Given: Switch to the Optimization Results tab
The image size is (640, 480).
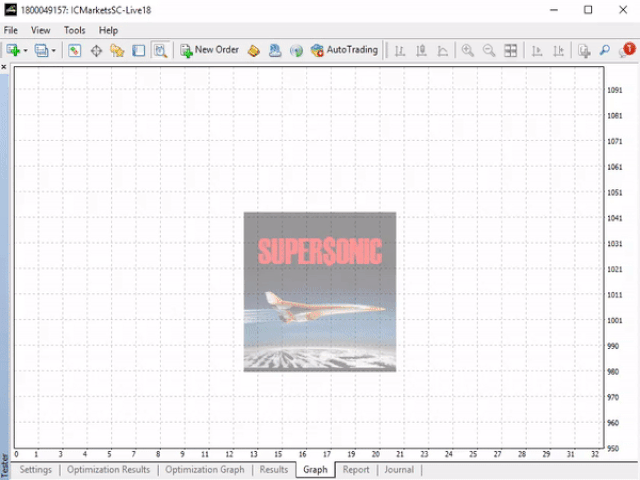Looking at the screenshot, I should (x=109, y=470).
